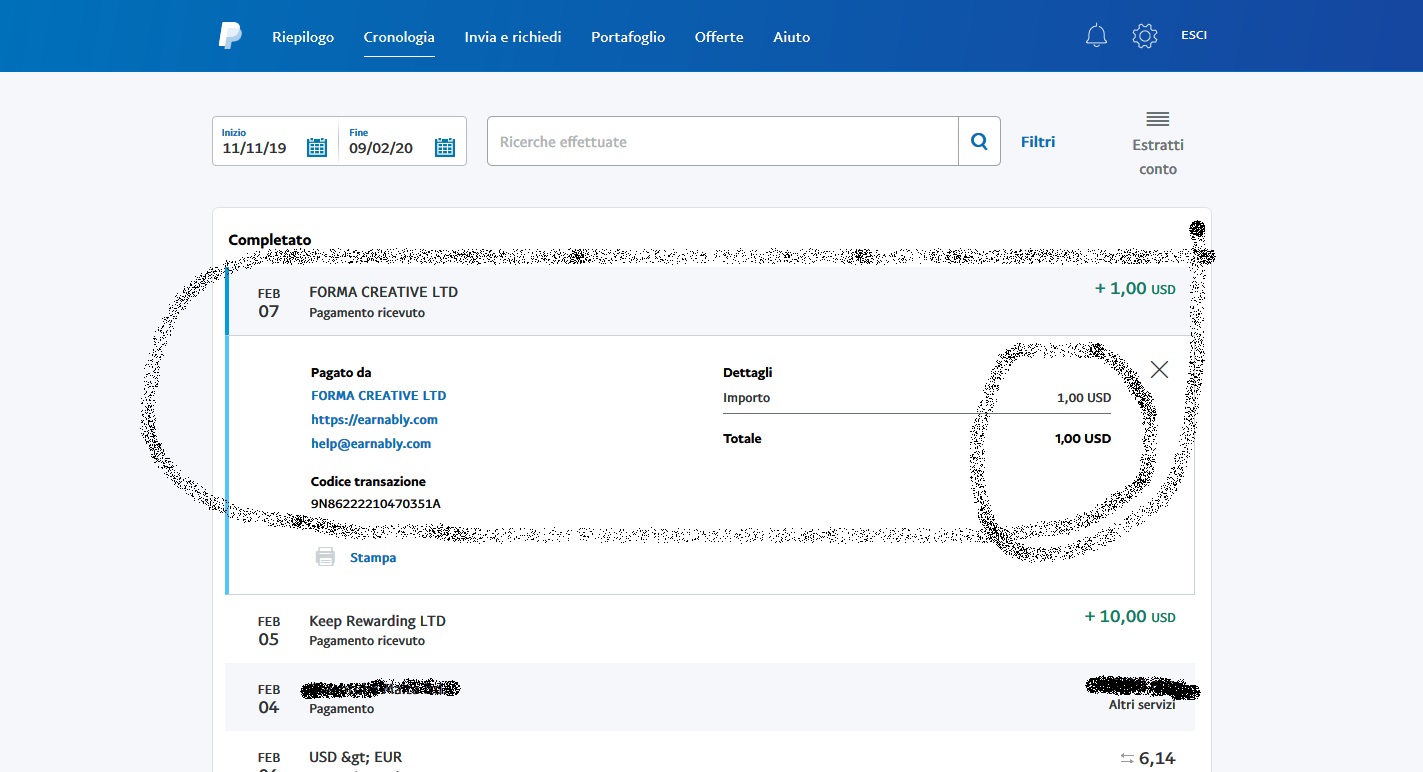Click the PayPal logo icon
This screenshot has height=772, width=1423.
pos(230,36)
